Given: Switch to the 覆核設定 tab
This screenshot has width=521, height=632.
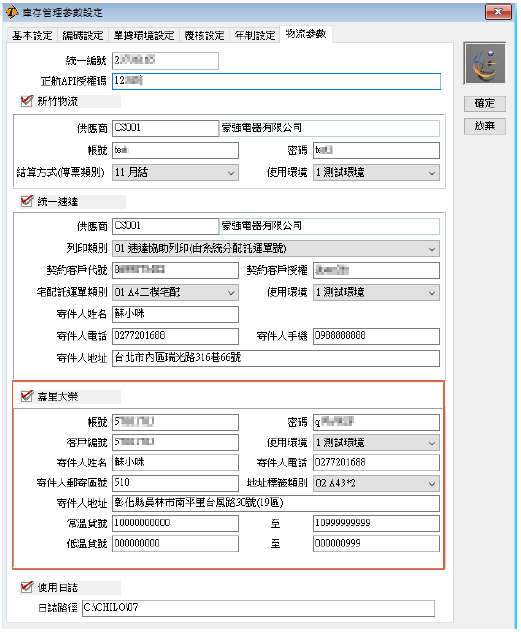Looking at the screenshot, I should (204, 35).
